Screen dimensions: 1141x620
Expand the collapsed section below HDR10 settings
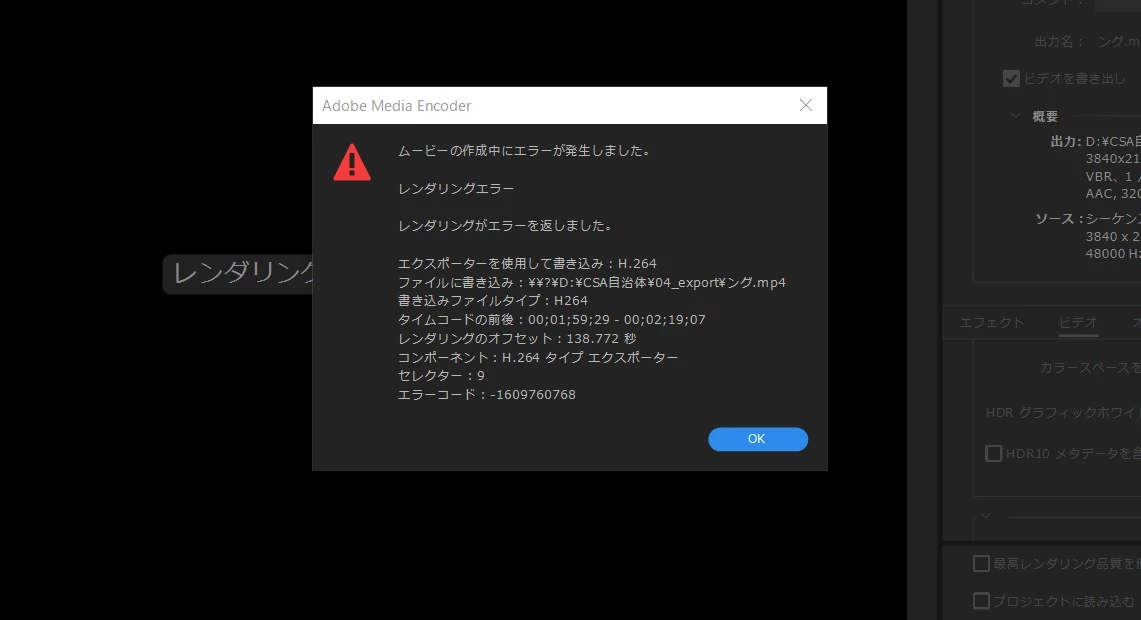(x=985, y=516)
